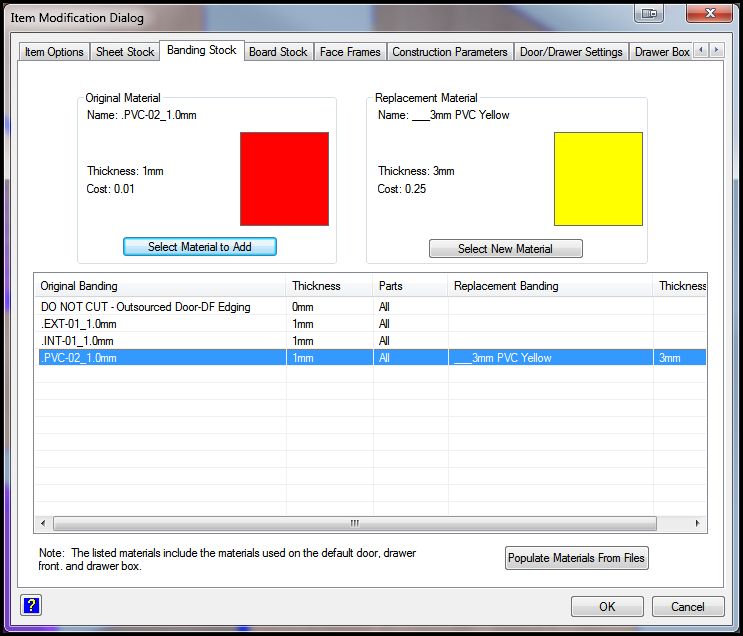Screen dimensions: 743x636
Task: Select the Construction Parameters tab
Action: (x=450, y=52)
